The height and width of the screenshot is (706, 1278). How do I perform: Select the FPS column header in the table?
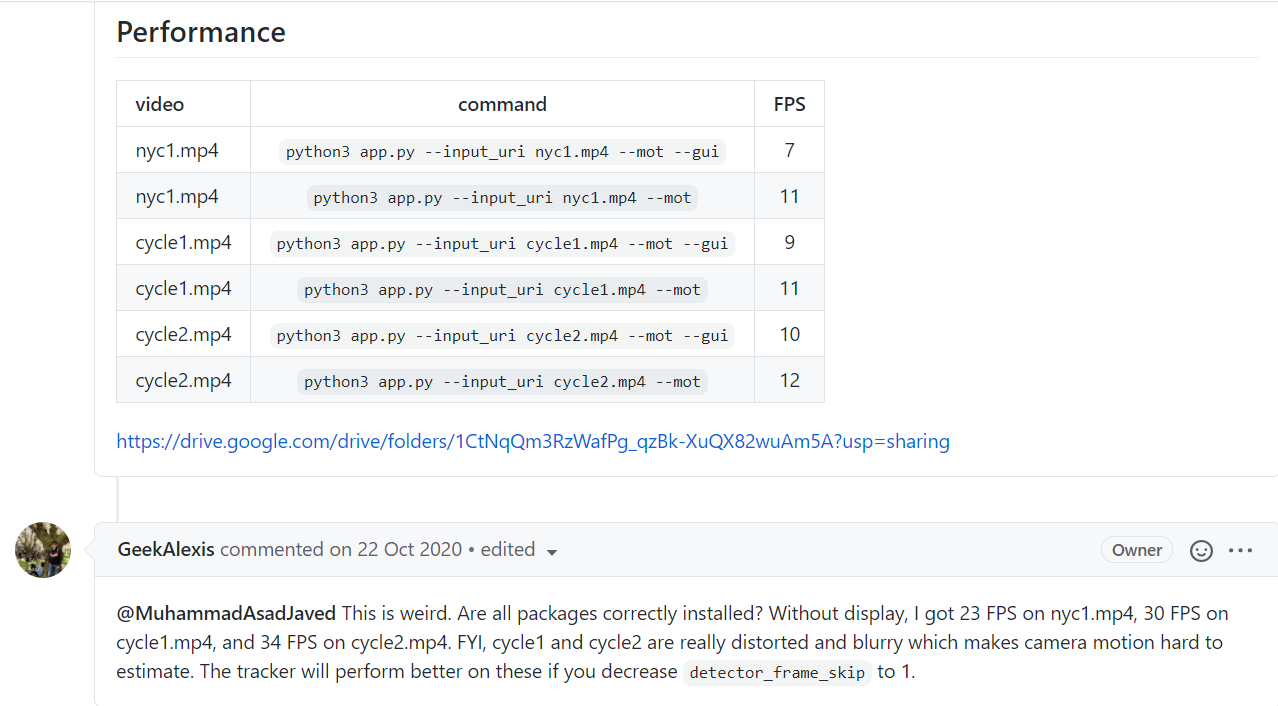click(789, 103)
